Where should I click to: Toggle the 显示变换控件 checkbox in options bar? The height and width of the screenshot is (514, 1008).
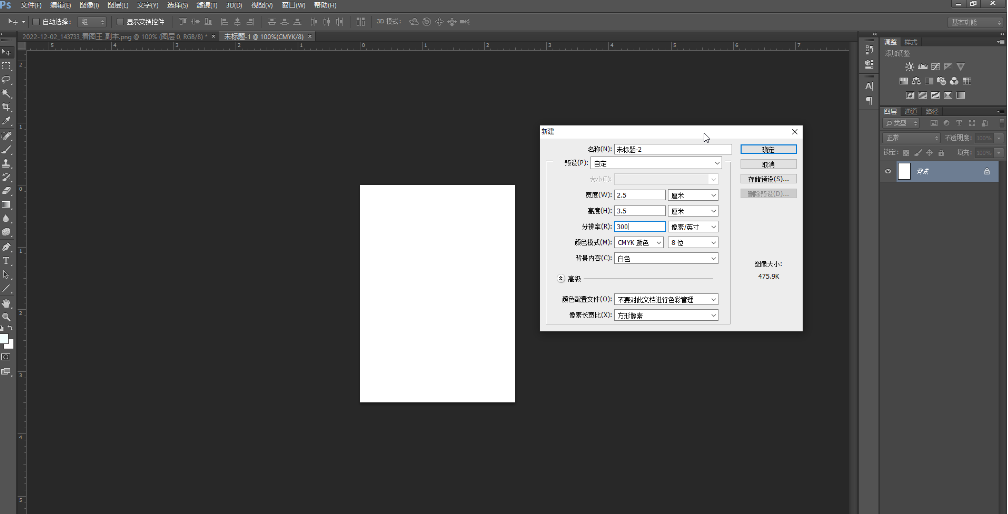[119, 21]
